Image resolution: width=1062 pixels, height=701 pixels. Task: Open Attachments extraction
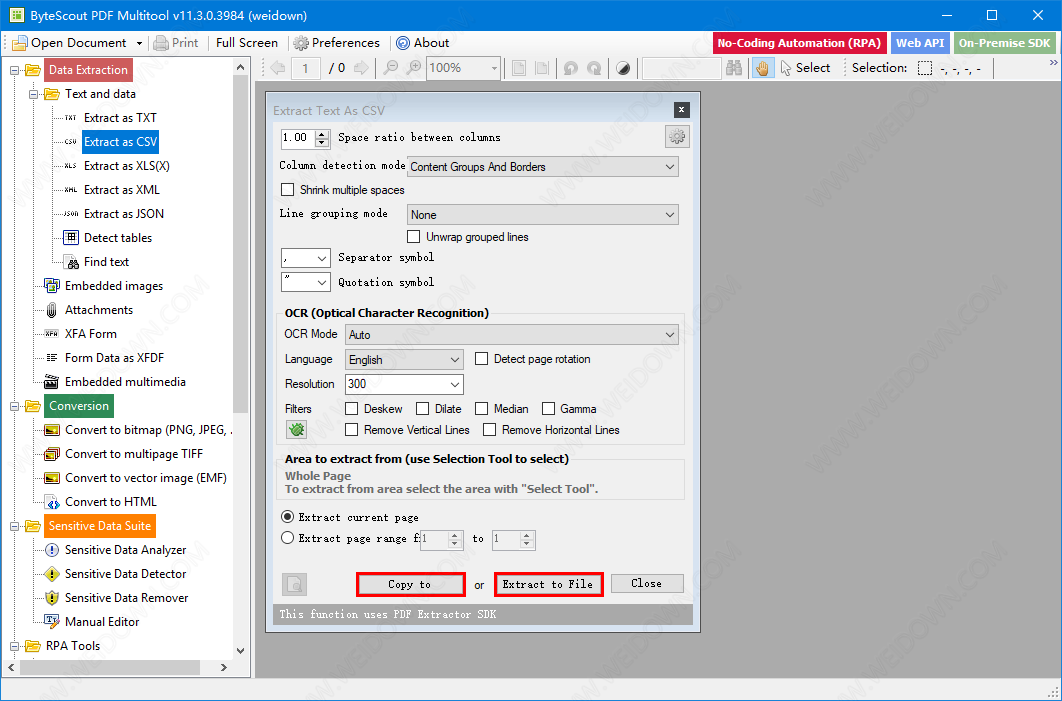tap(99, 310)
